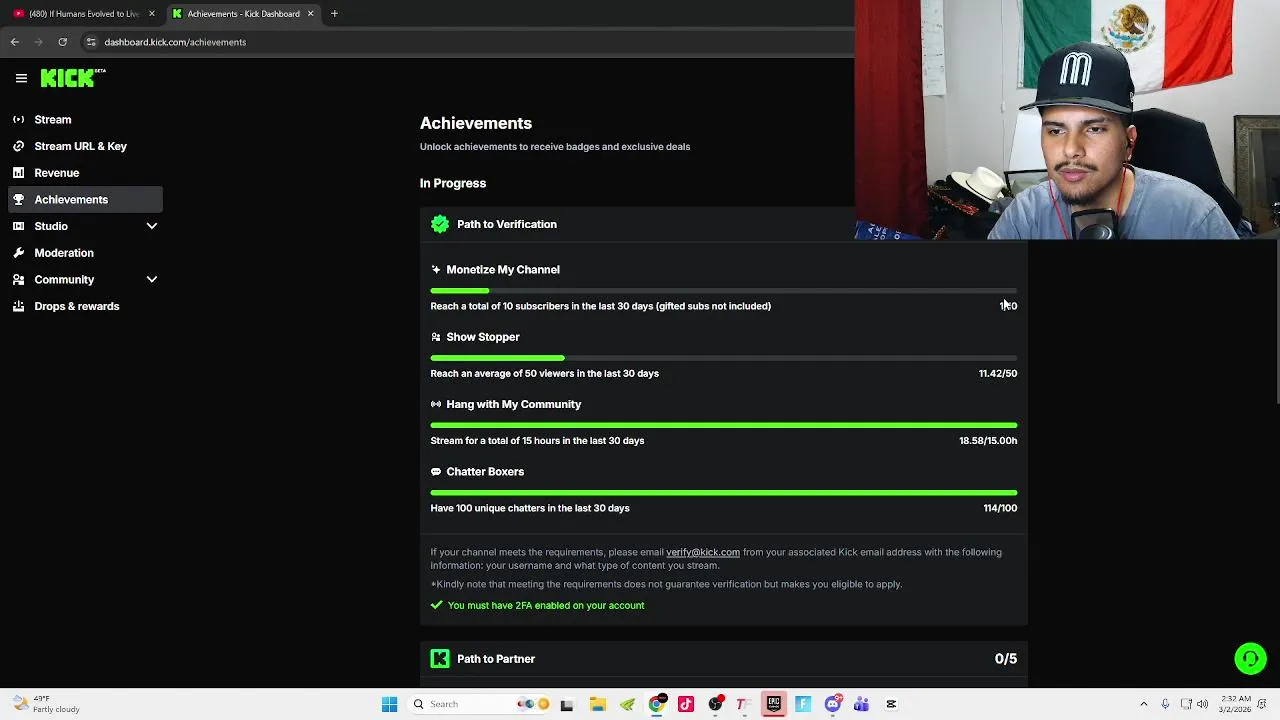Click the green 2FA enabled checkmark
The width and height of the screenshot is (1280, 720).
[436, 605]
